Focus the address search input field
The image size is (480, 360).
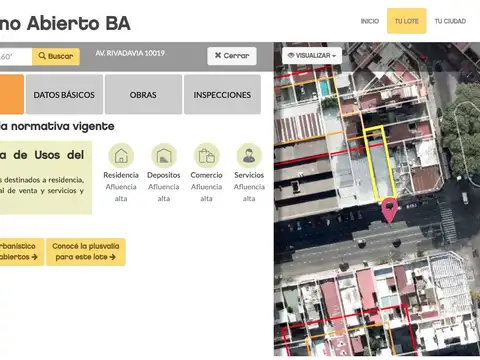click(x=16, y=56)
